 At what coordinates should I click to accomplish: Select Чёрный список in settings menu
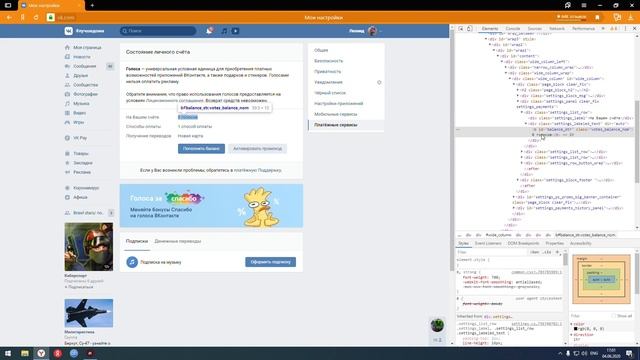[330, 93]
